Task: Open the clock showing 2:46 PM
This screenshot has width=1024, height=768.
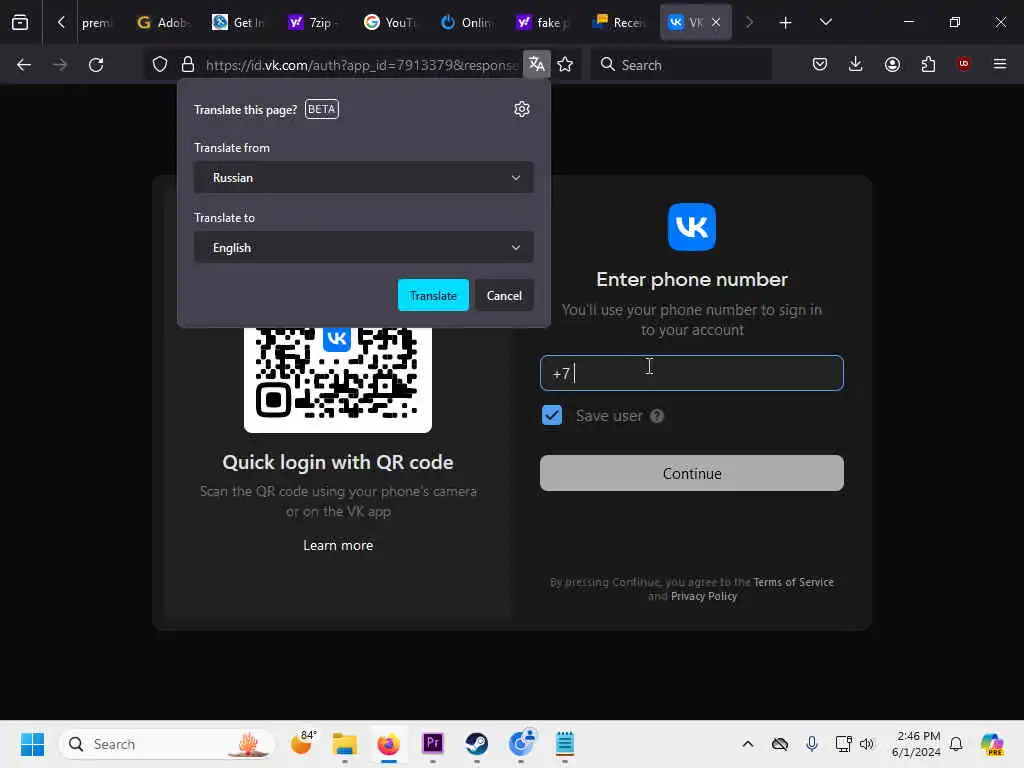Action: pyautogui.click(x=916, y=744)
